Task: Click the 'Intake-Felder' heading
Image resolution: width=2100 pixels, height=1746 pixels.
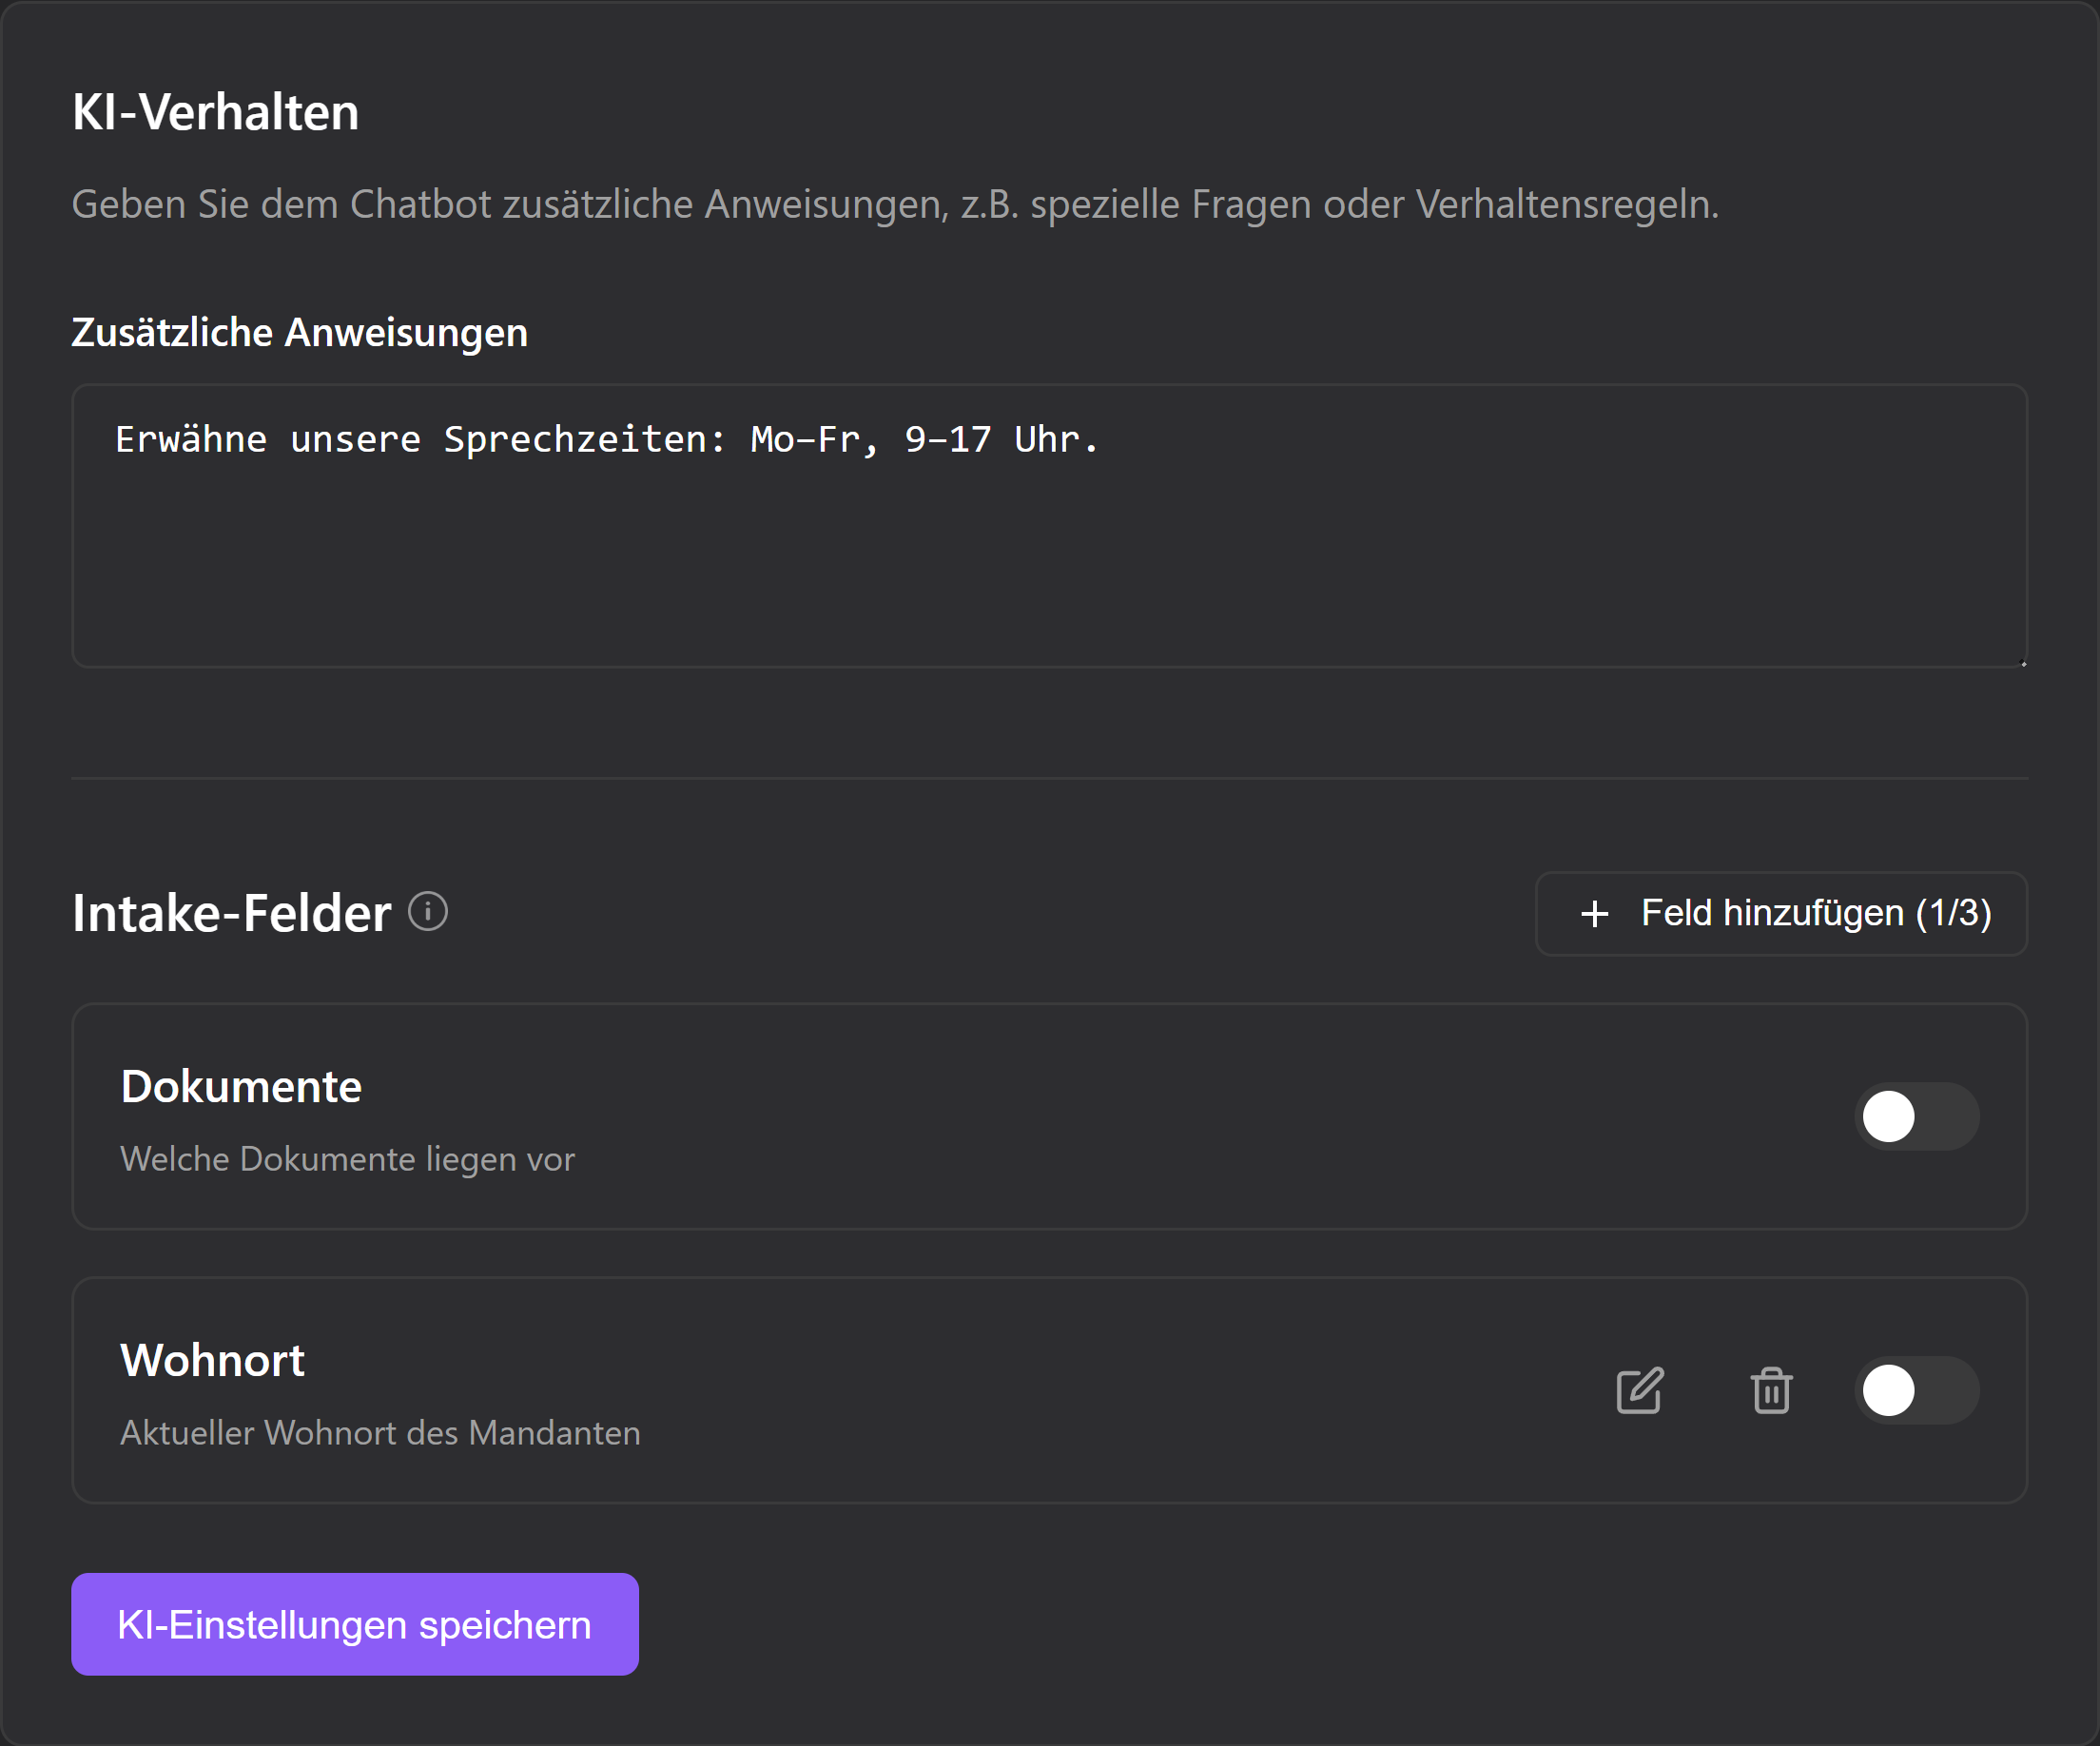Action: tap(230, 911)
